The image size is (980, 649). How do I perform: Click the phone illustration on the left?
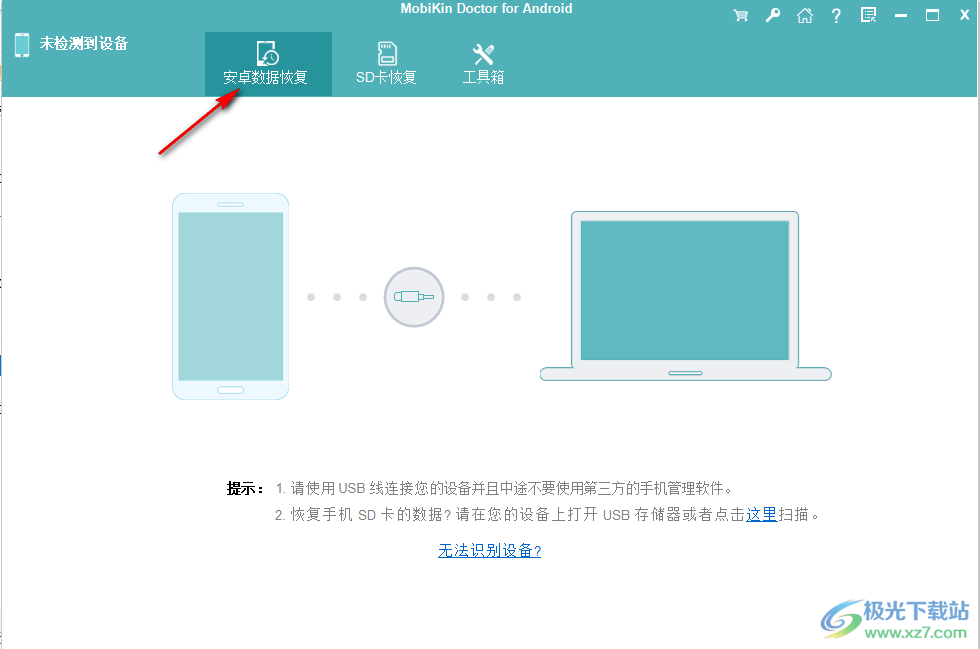tap(230, 296)
